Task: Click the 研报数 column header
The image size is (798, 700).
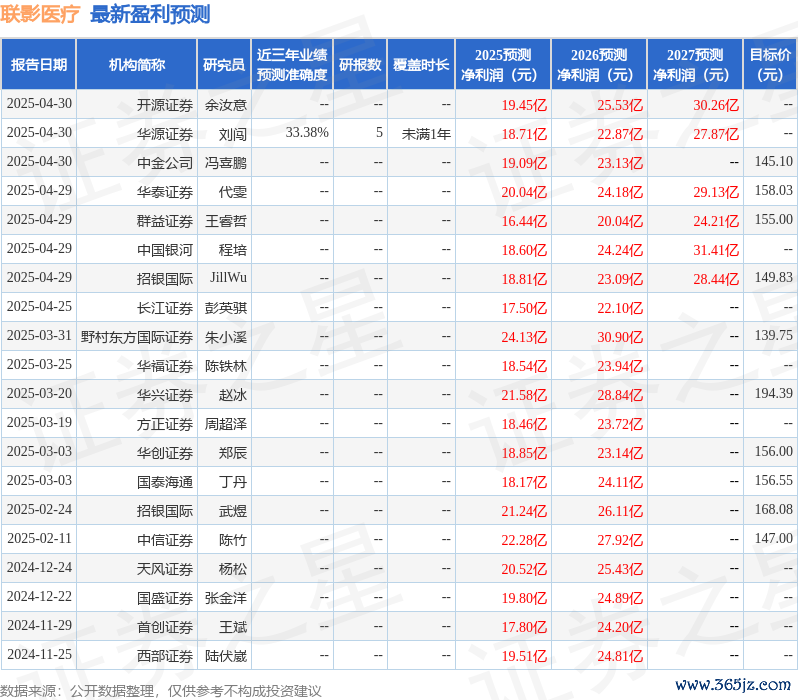Action: click(x=360, y=64)
